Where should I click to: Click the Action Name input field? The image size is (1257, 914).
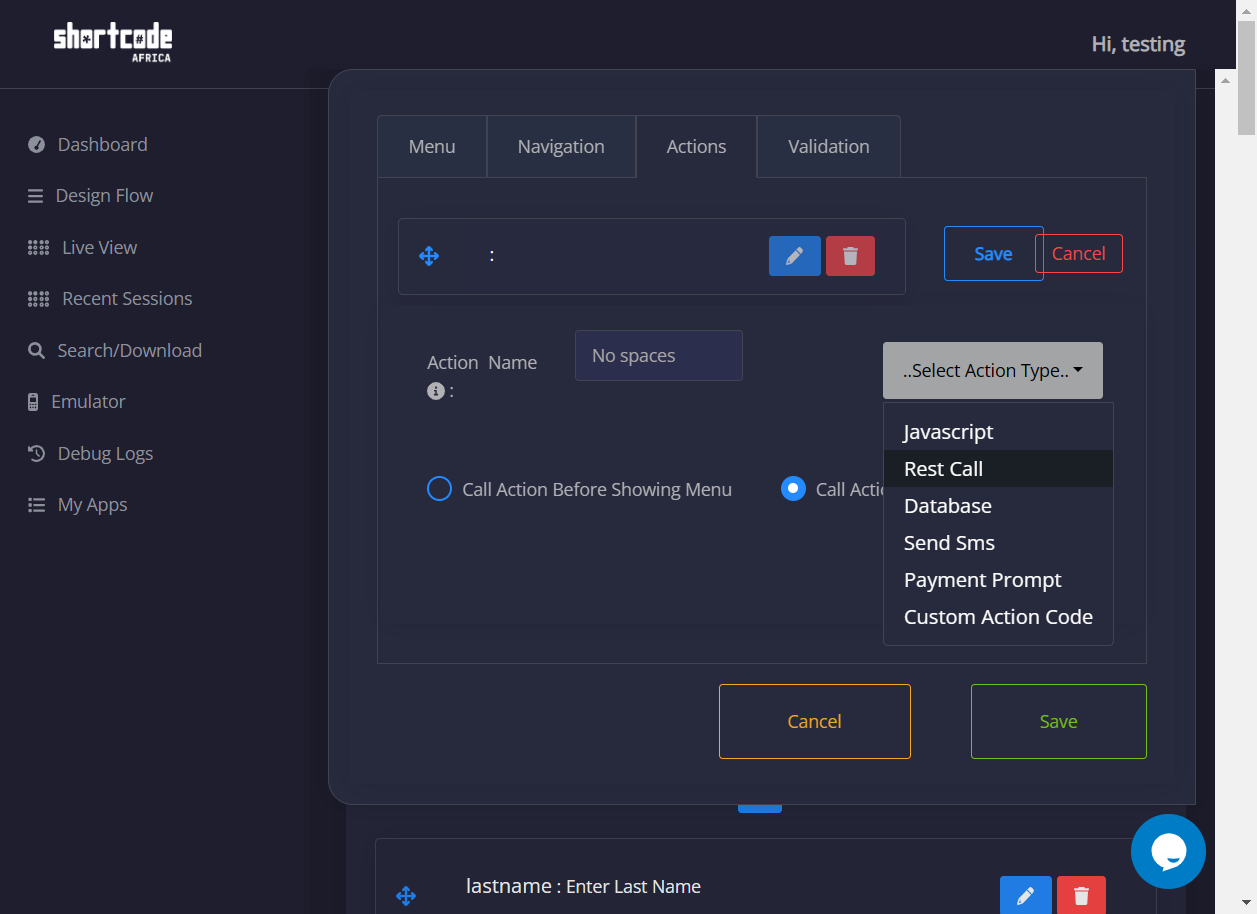[659, 356]
